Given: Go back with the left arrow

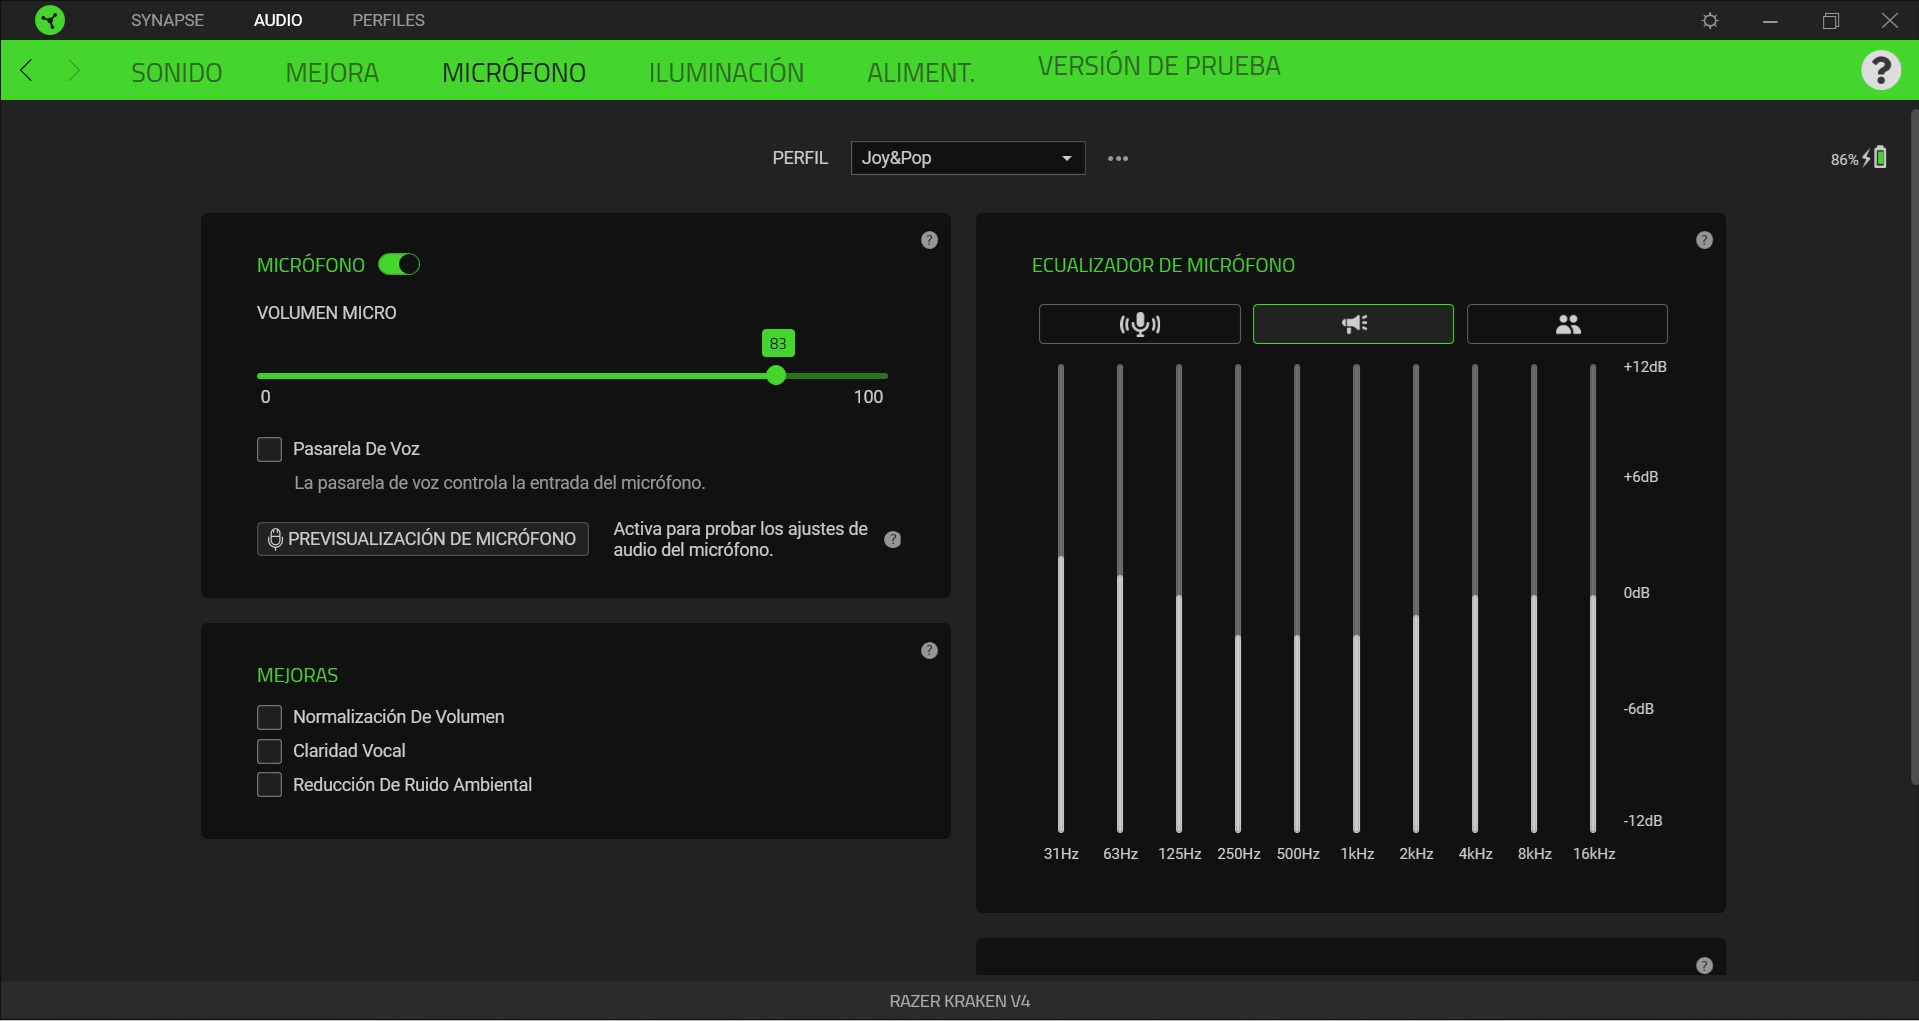Looking at the screenshot, I should 27,70.
